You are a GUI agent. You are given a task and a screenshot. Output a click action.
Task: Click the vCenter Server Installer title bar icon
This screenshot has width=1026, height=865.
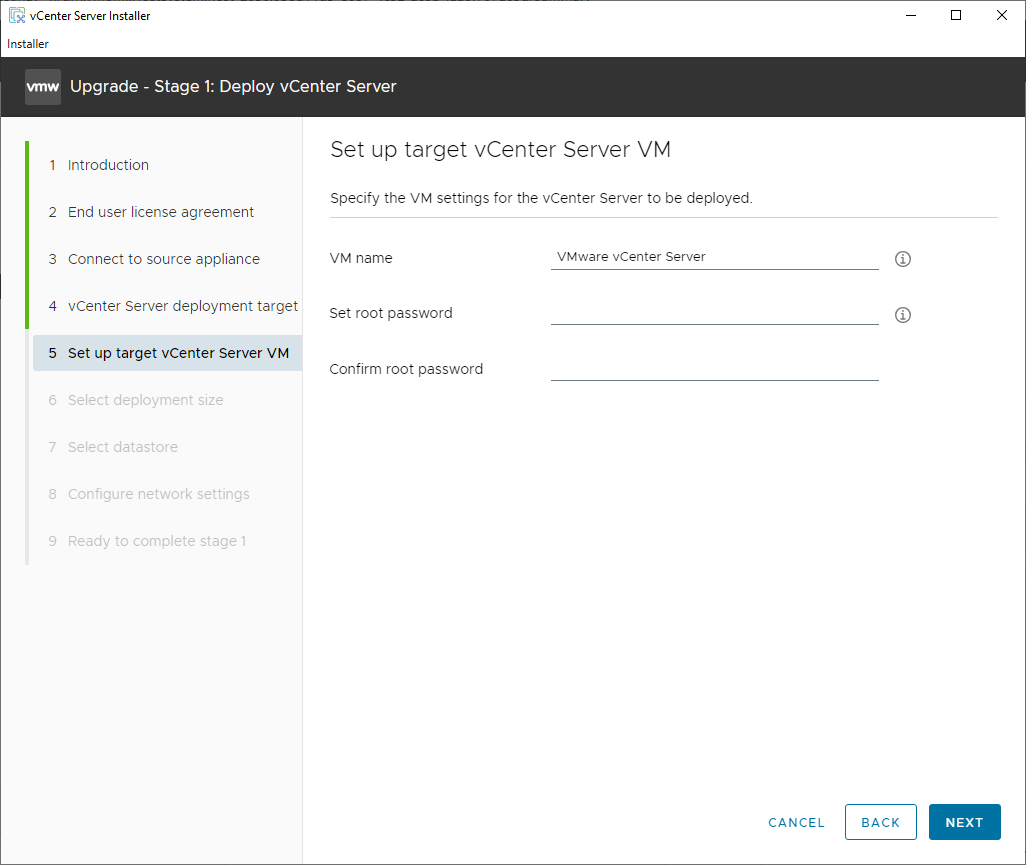click(x=17, y=16)
